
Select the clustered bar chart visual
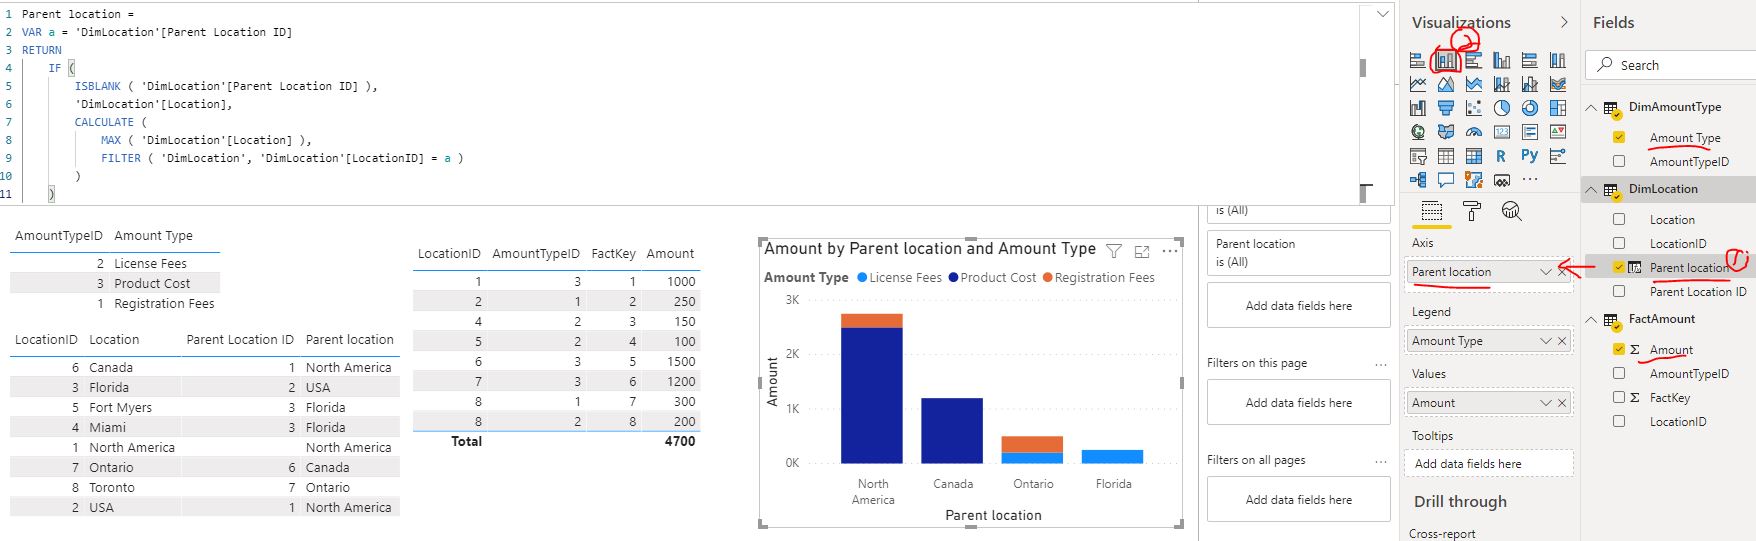click(1474, 60)
